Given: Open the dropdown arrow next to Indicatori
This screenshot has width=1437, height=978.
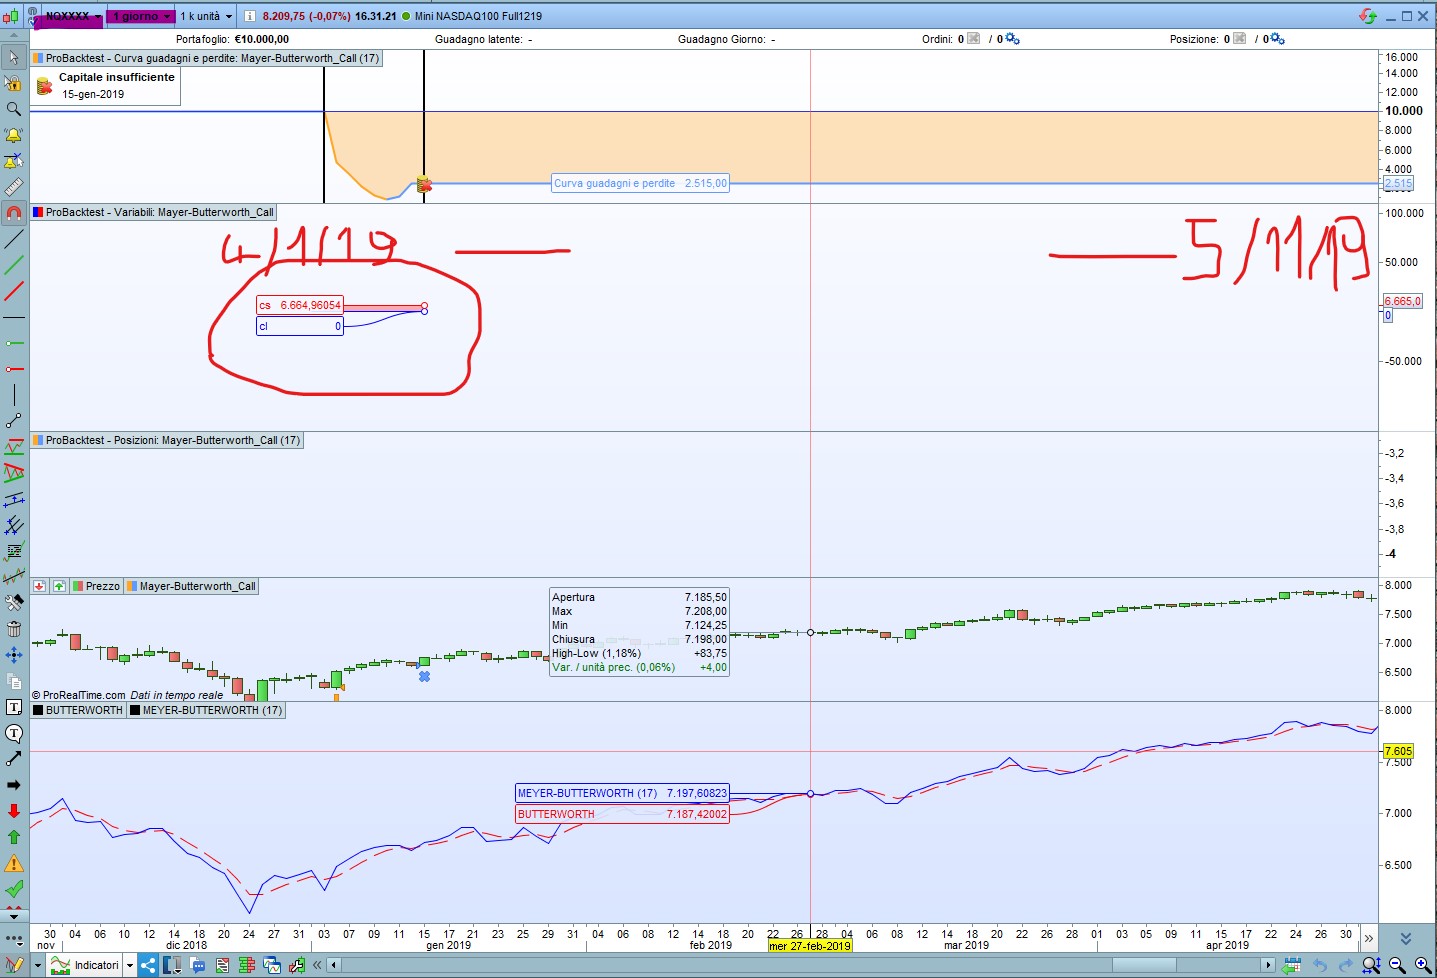Looking at the screenshot, I should (x=130, y=965).
